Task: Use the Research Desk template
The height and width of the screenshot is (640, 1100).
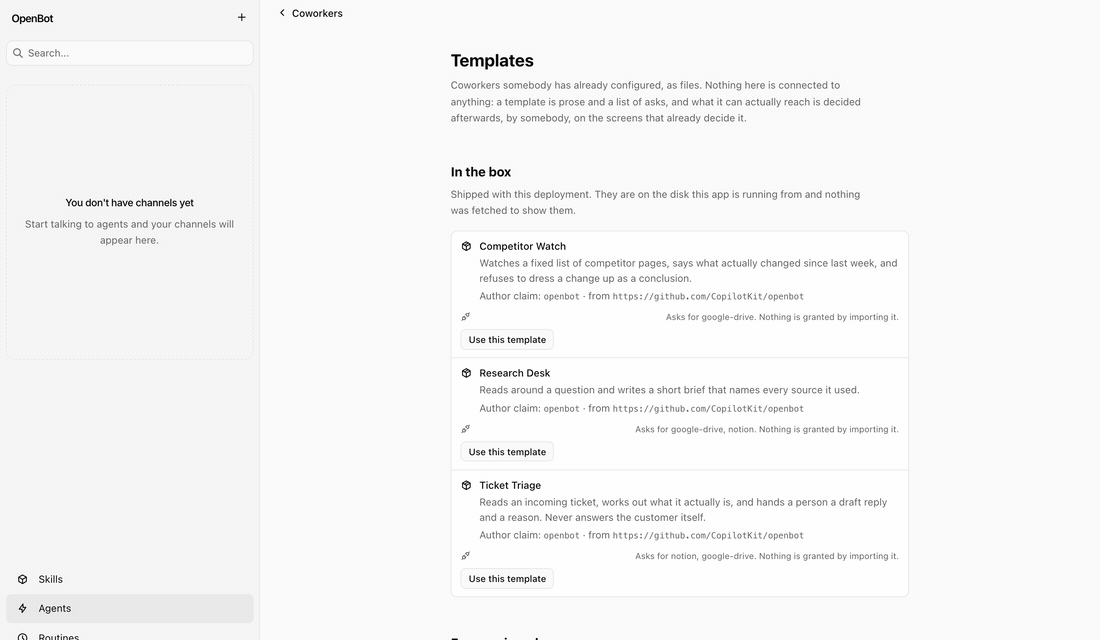Action: (x=507, y=452)
